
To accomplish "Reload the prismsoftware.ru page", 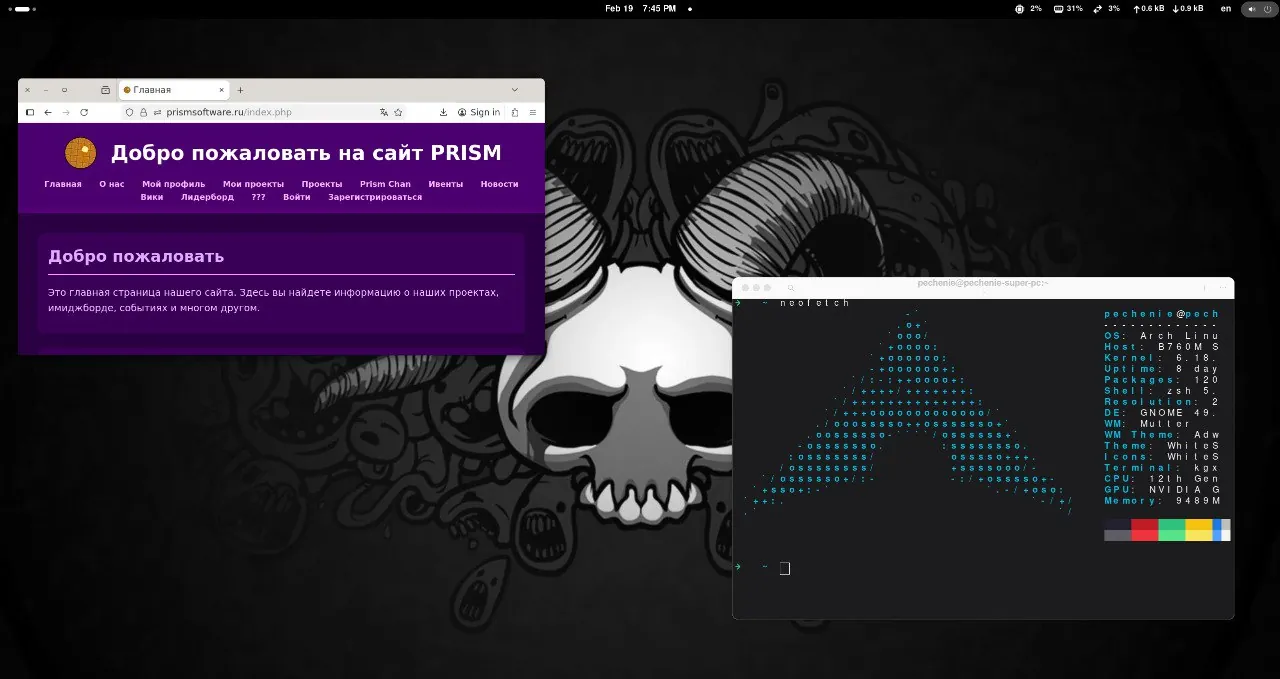I will [x=84, y=112].
